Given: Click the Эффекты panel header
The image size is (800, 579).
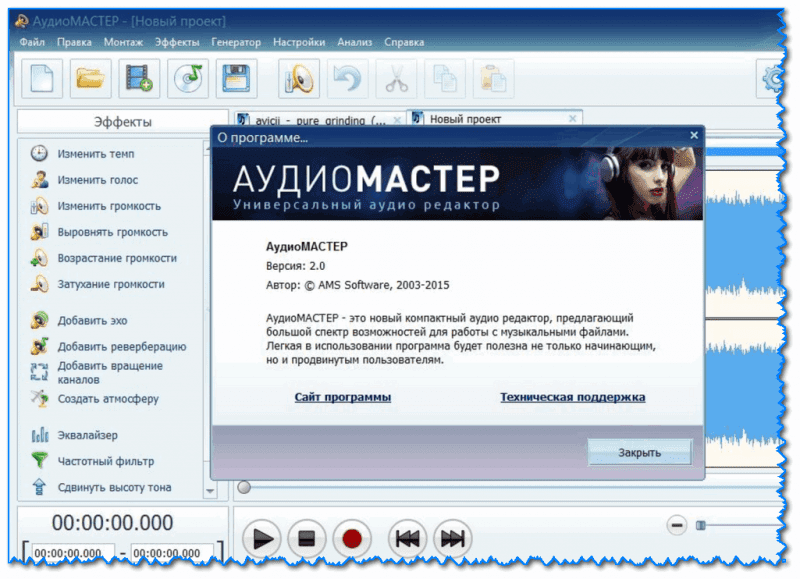Looking at the screenshot, I should (122, 122).
